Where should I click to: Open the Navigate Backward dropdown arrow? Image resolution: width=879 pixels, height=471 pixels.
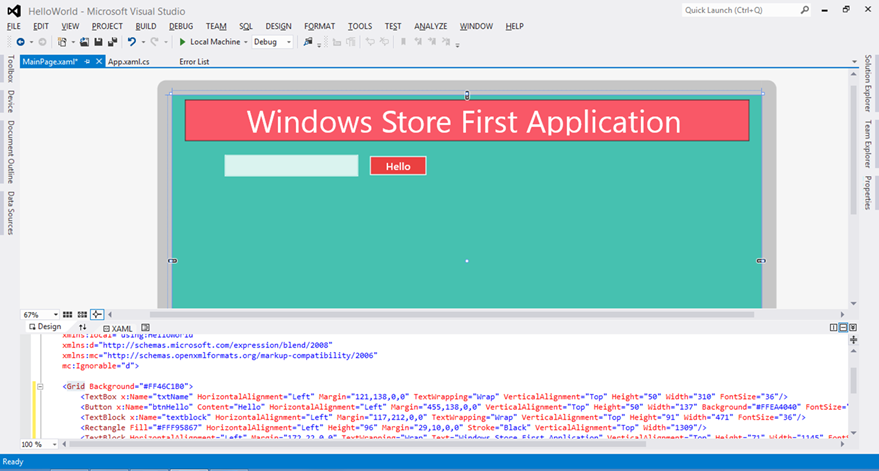(x=31, y=42)
